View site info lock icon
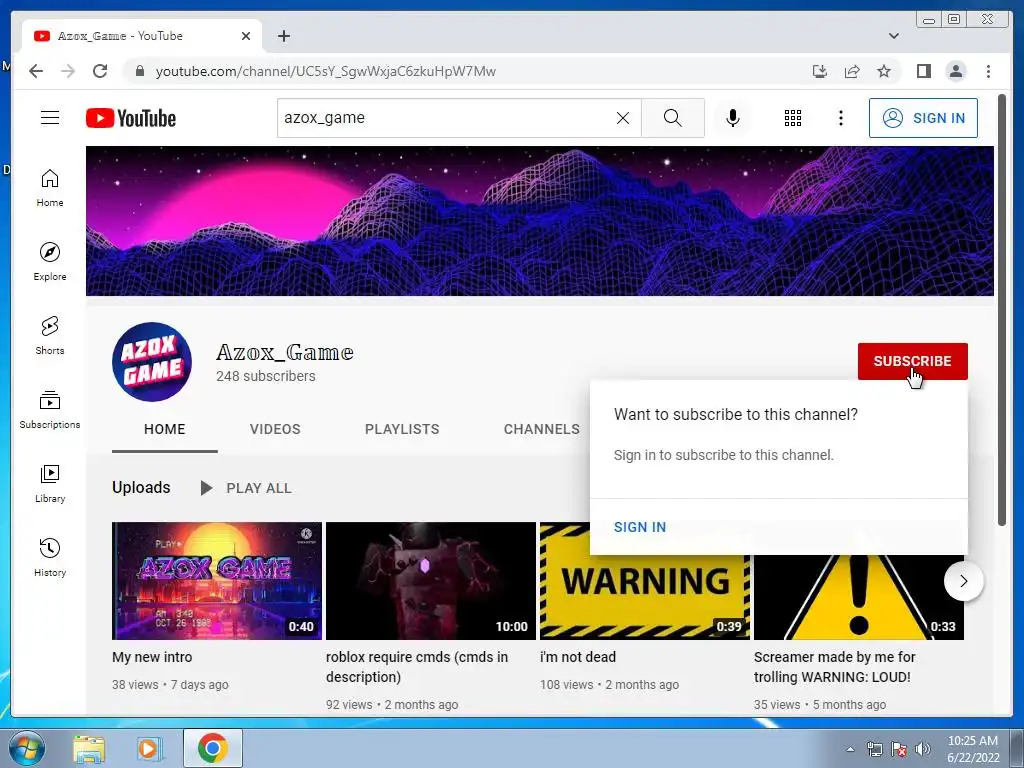1024x768 pixels. tap(139, 71)
